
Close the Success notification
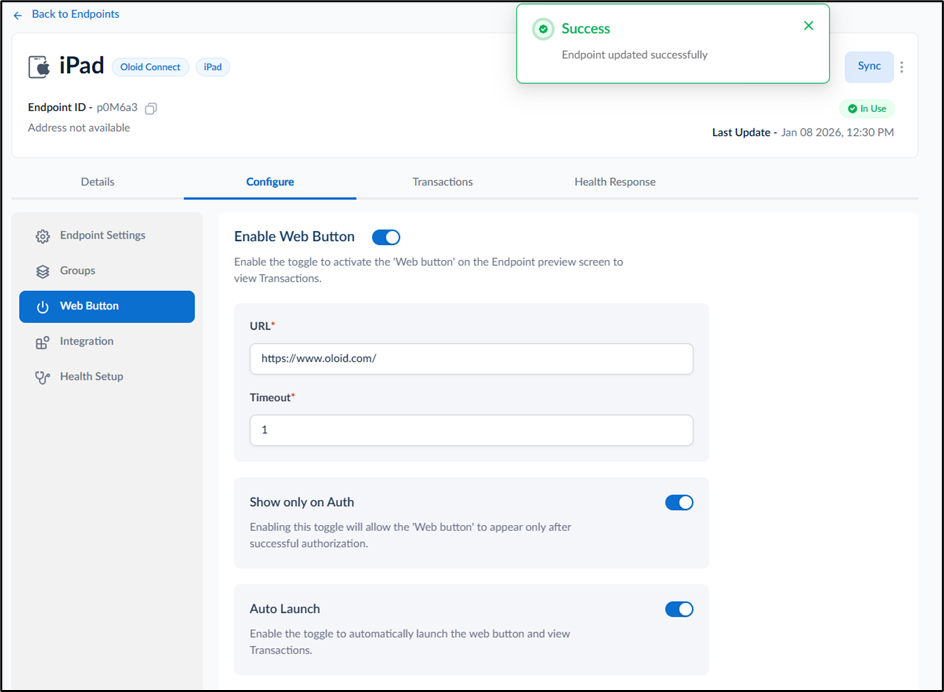click(809, 25)
